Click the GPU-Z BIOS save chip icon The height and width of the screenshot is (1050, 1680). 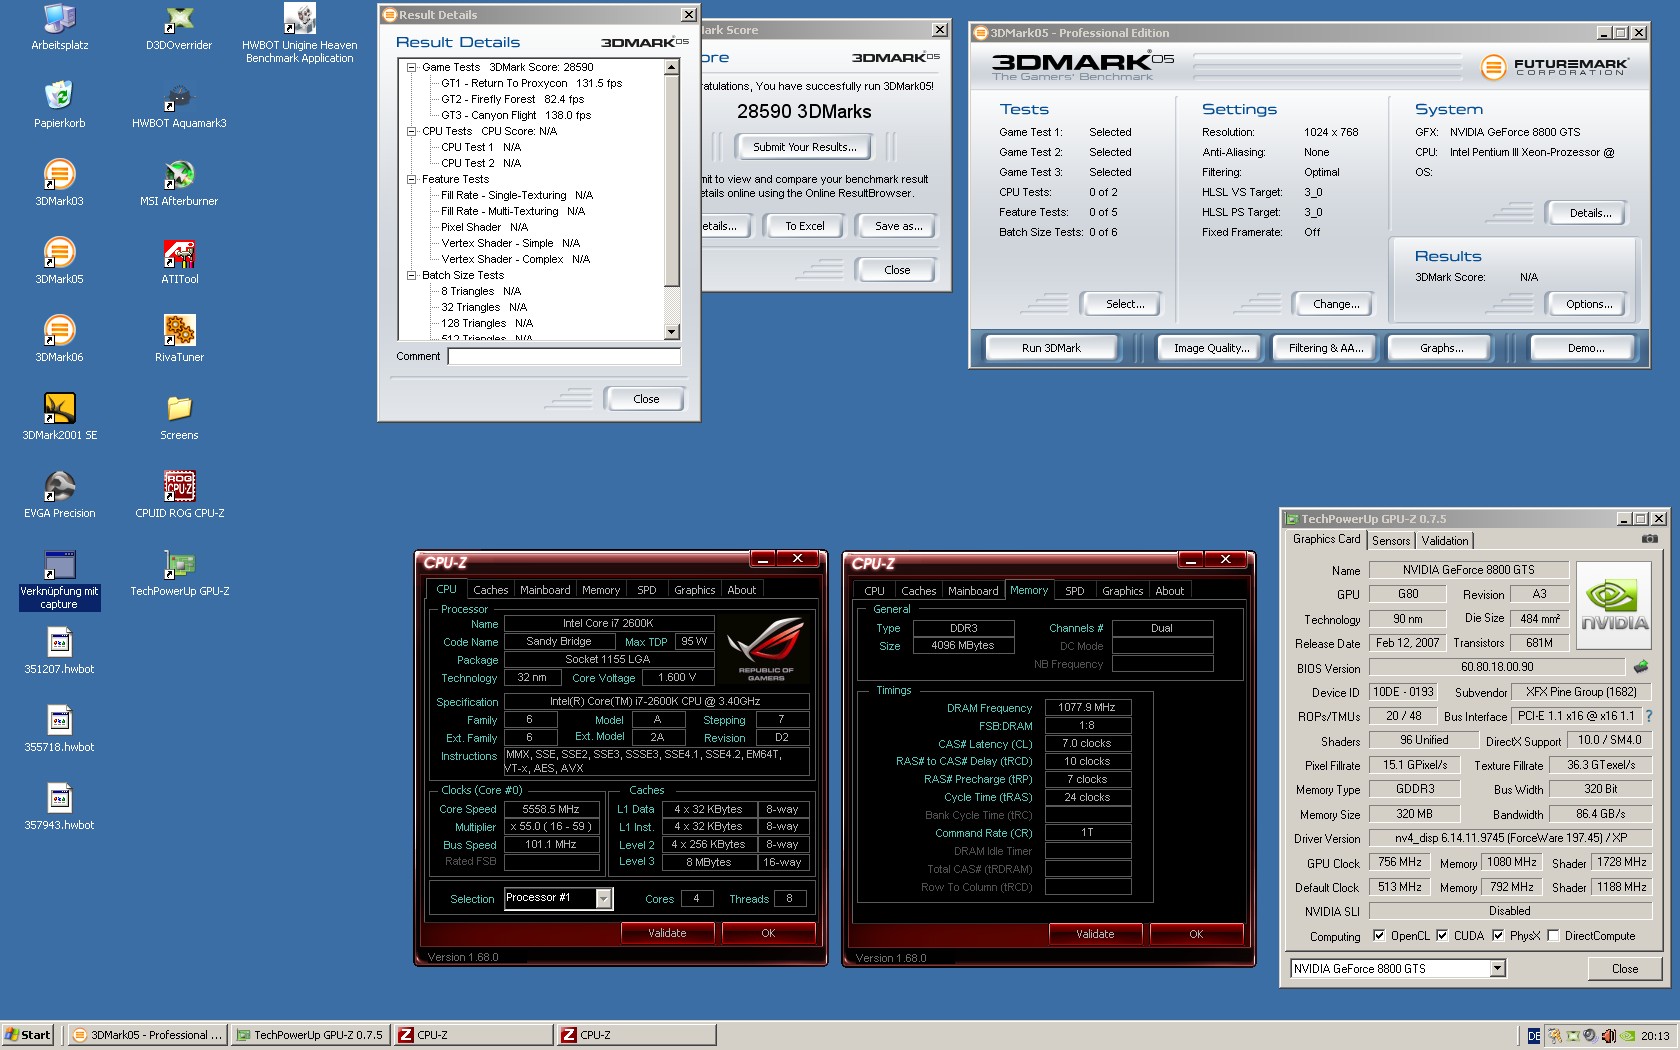[1641, 667]
